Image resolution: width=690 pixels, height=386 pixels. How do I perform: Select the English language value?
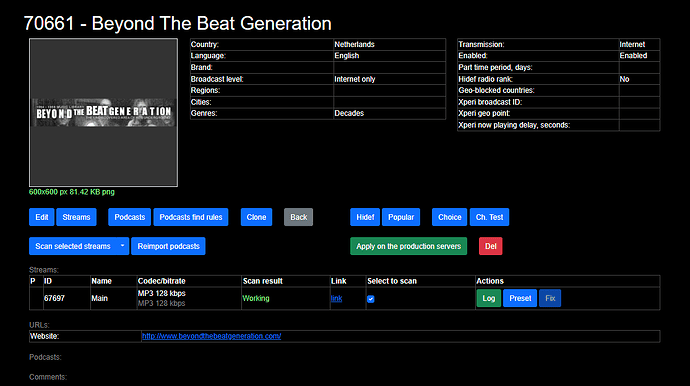[347, 56]
